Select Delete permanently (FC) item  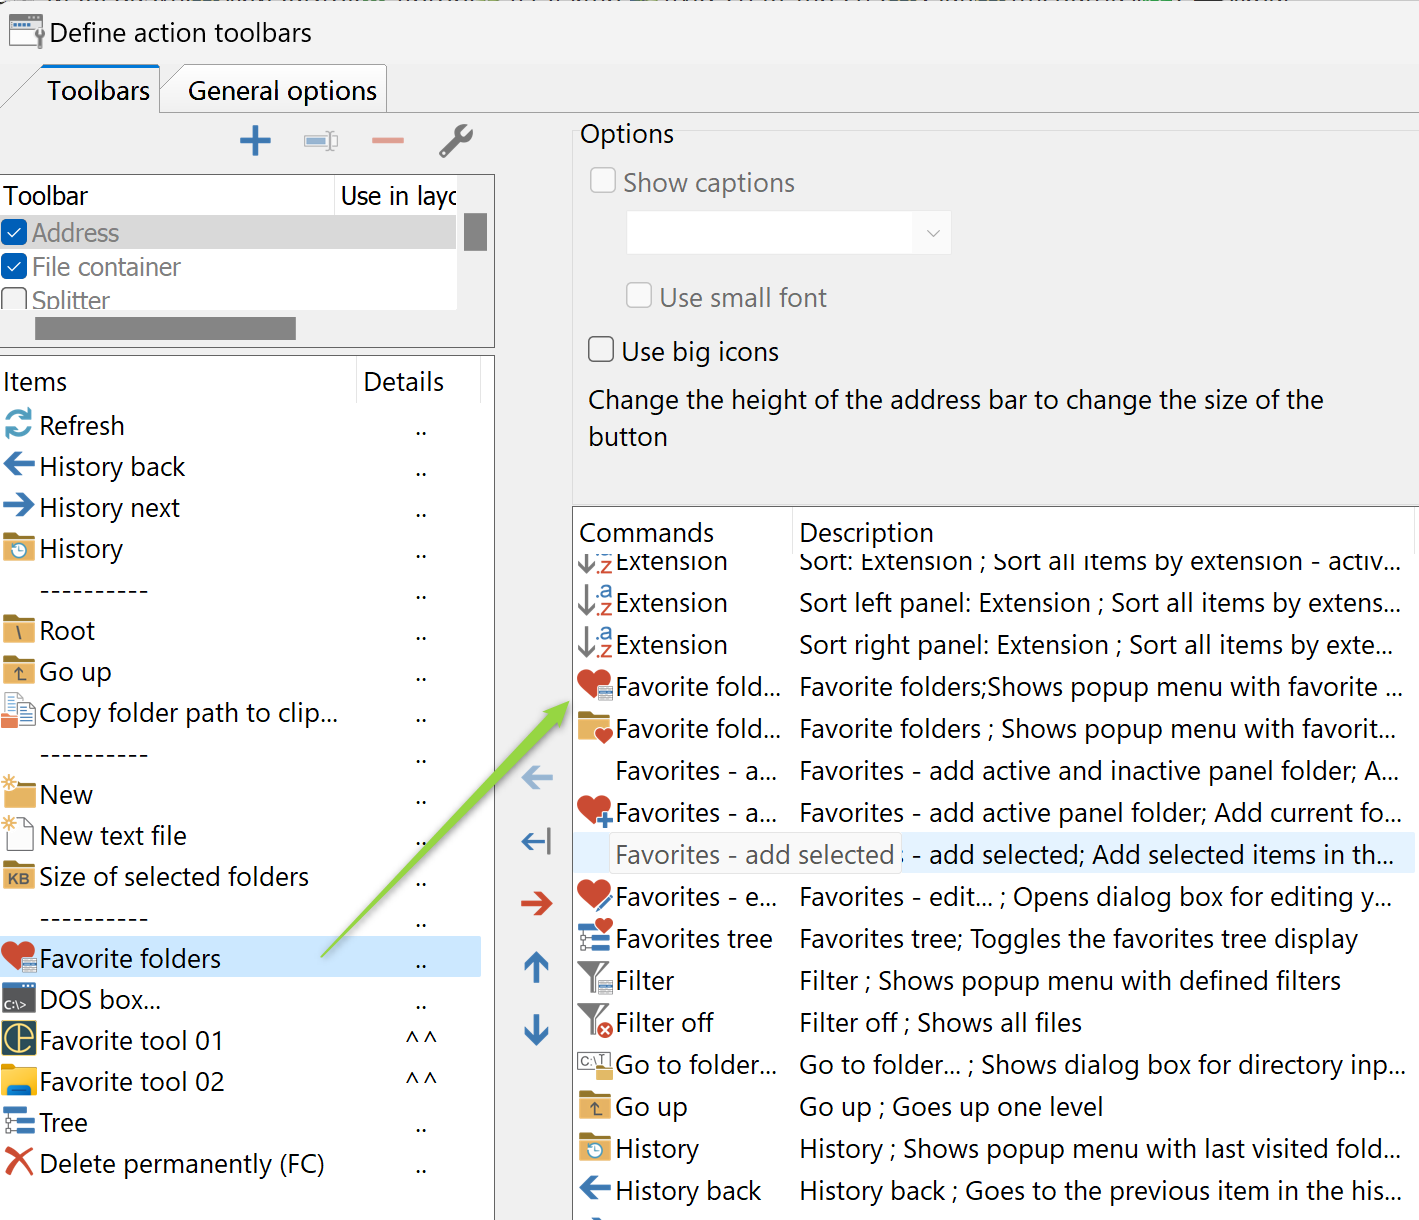[x=181, y=1164]
